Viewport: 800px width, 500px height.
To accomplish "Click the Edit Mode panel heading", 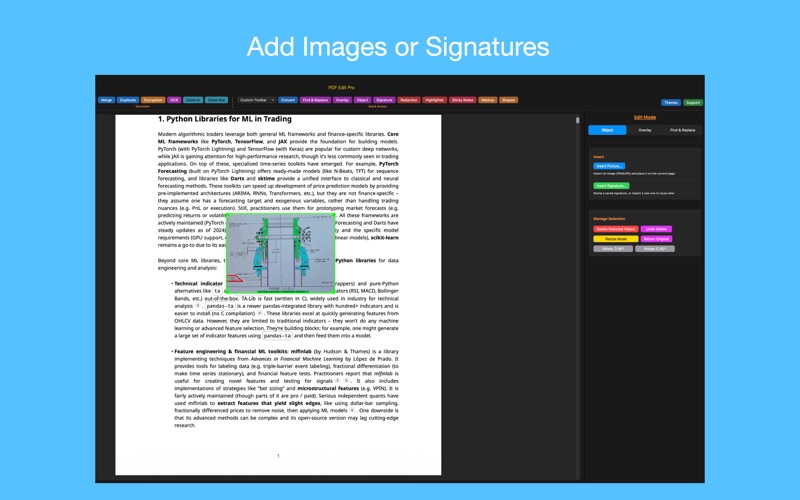I will click(645, 117).
